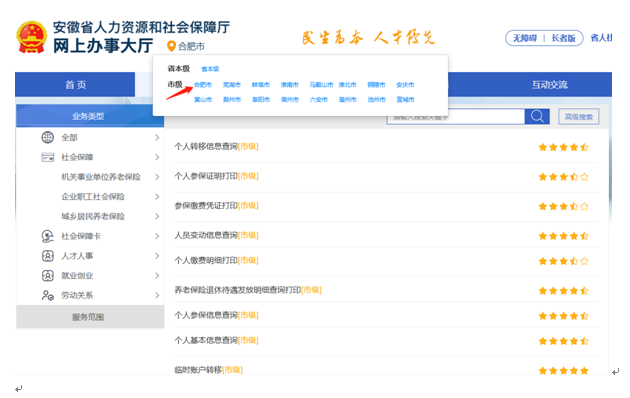Expand the 社会保障 chevron
This screenshot has height=398, width=630.
(x=157, y=157)
